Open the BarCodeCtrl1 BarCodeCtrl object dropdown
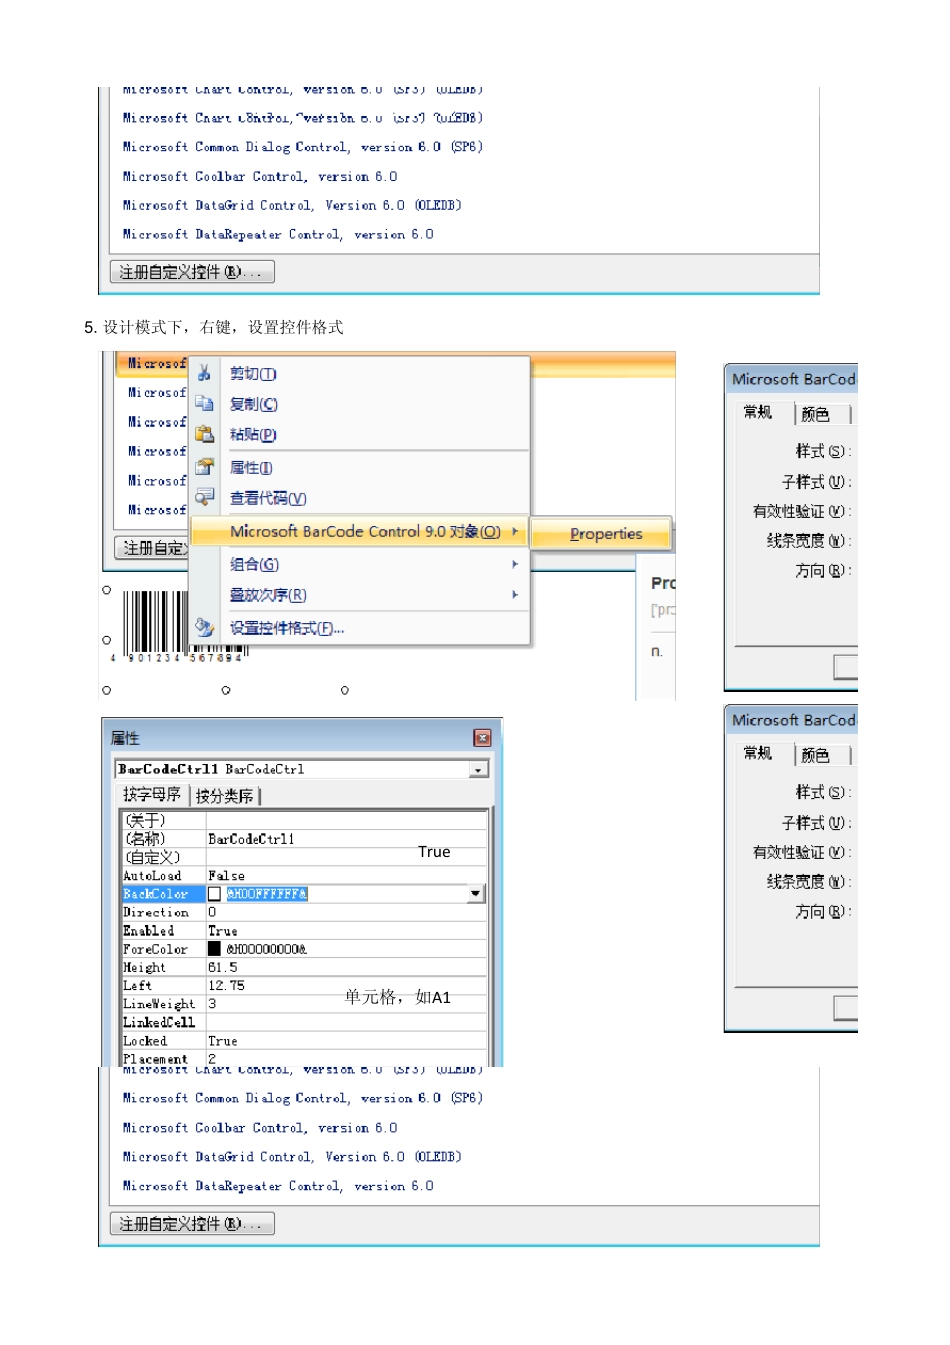 (479, 769)
